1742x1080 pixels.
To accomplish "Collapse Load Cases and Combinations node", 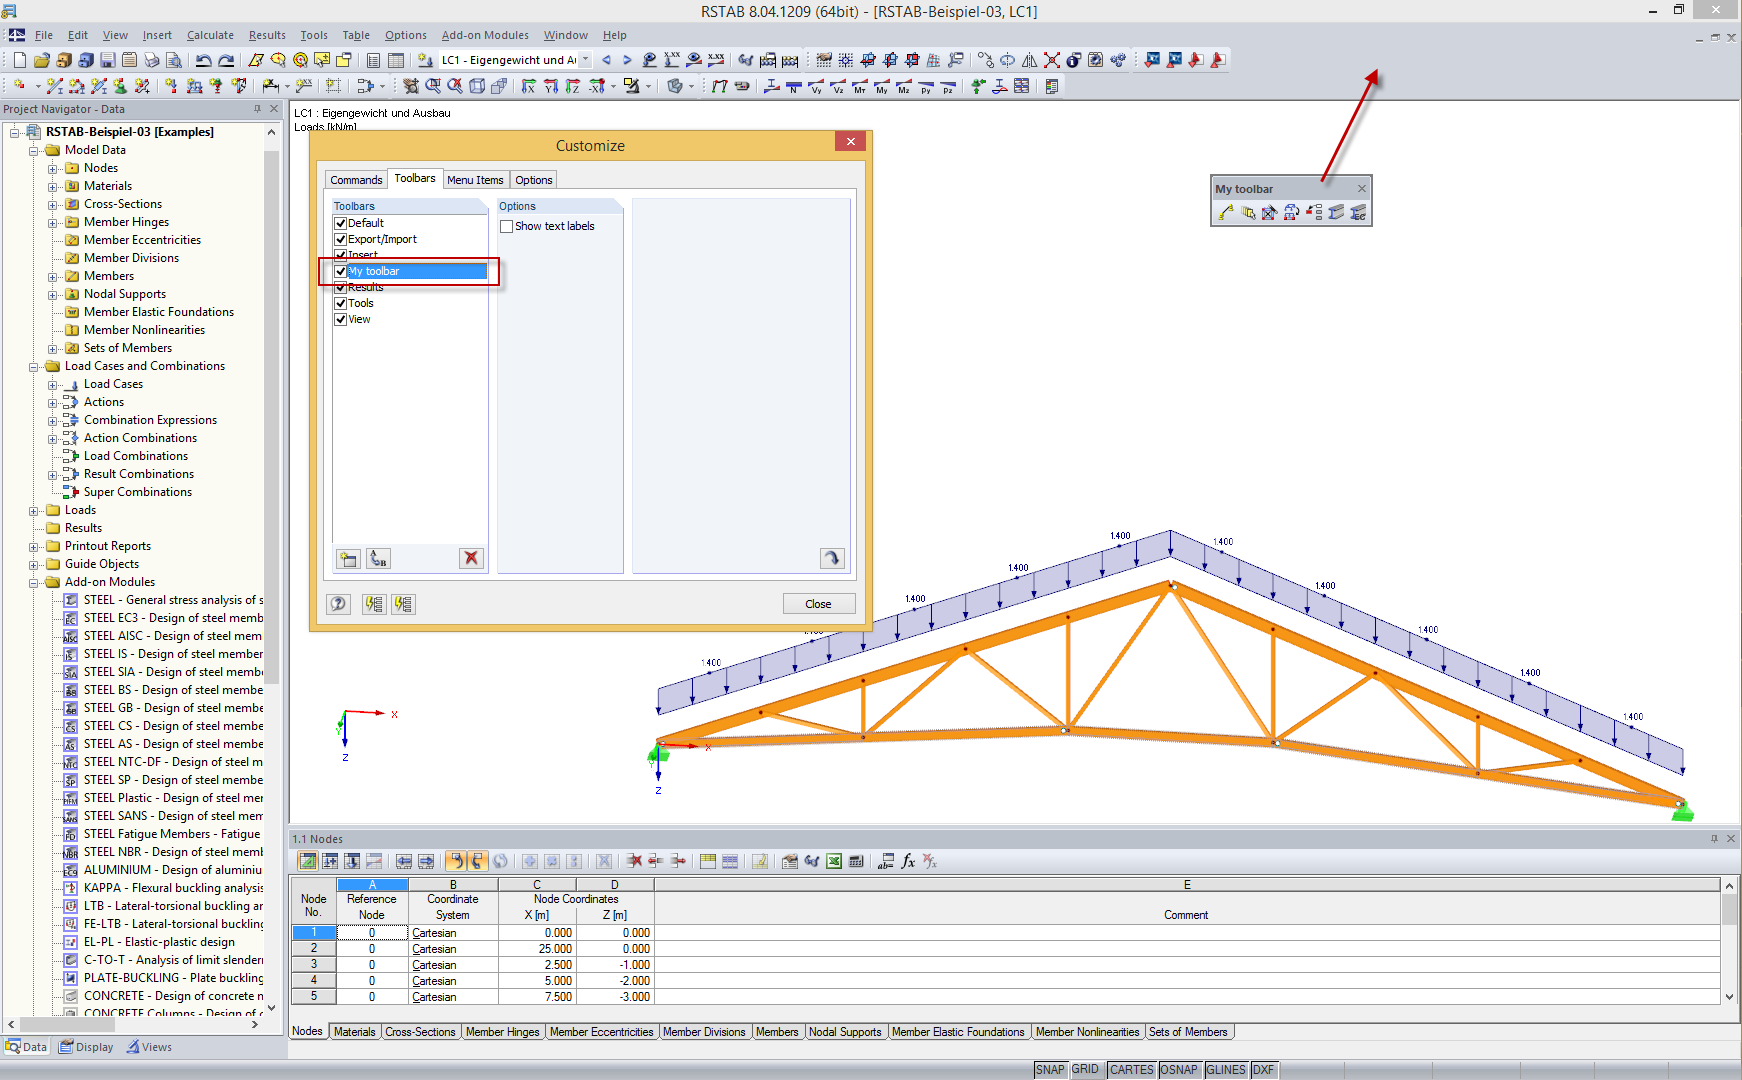I will (x=34, y=367).
